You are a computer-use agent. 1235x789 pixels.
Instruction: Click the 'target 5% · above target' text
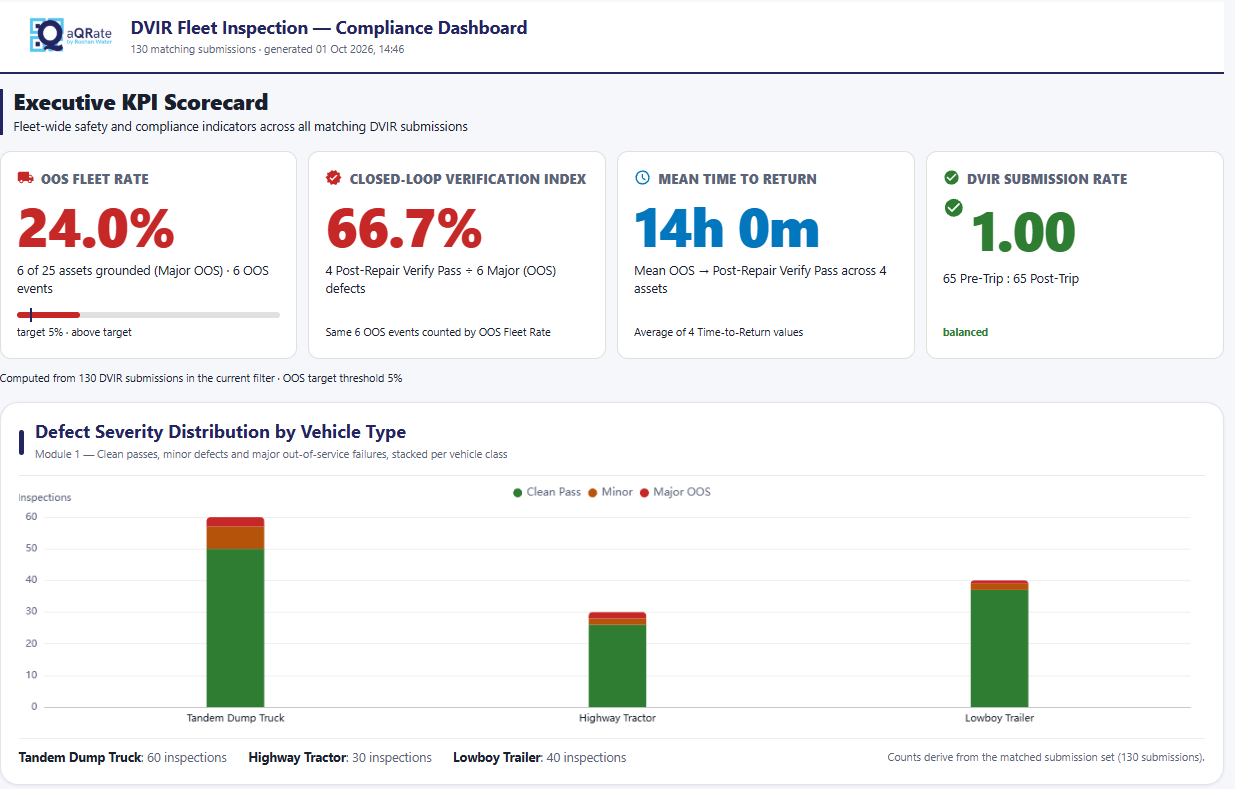tap(74, 332)
